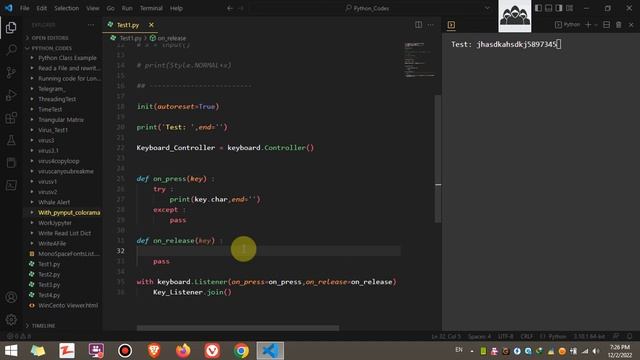Open the volume control in system tray
640x360 pixels.
pyautogui.click(x=596, y=351)
